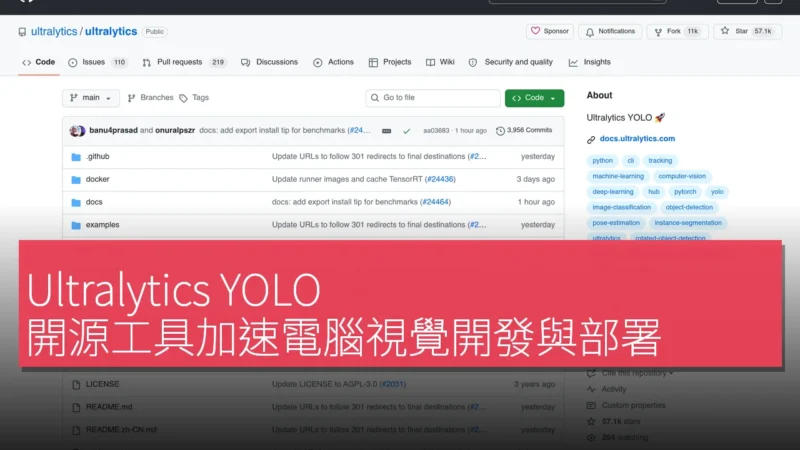
Task: Open the docs.ultralytics.com link
Action: (x=637, y=139)
